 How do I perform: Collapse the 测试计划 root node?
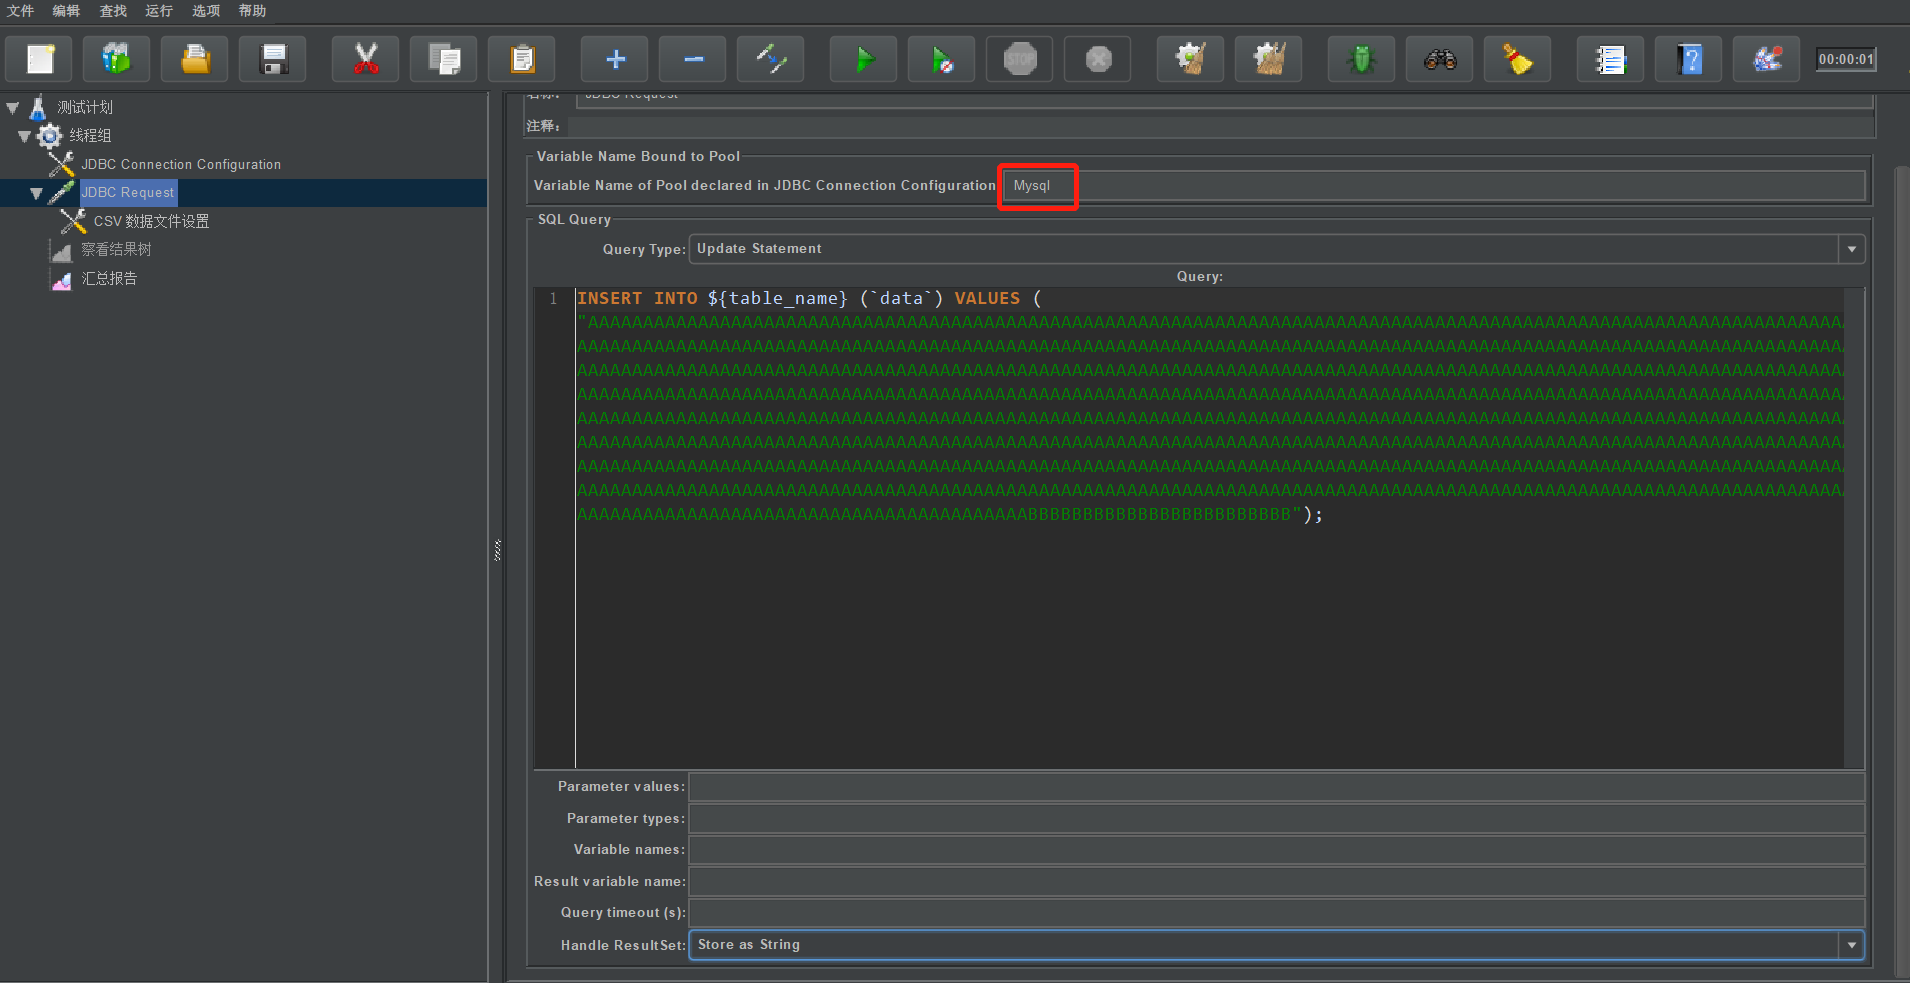coord(13,108)
